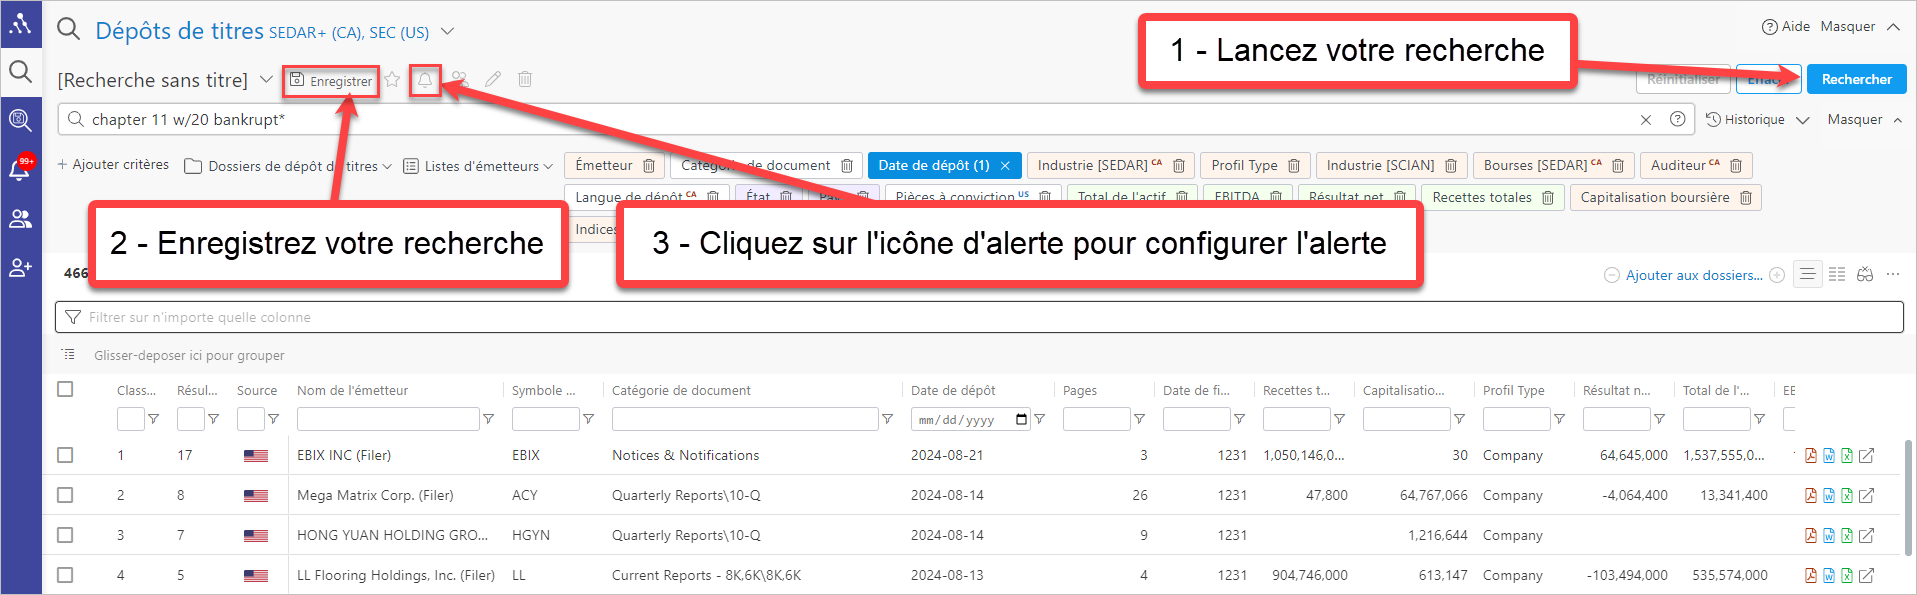
Task: Open the sidebar alerts bell with 99+ badge
Action: tap(20, 169)
